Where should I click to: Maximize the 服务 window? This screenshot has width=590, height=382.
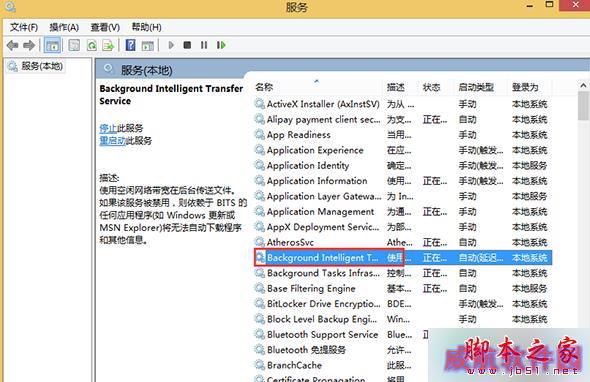(x=549, y=5)
